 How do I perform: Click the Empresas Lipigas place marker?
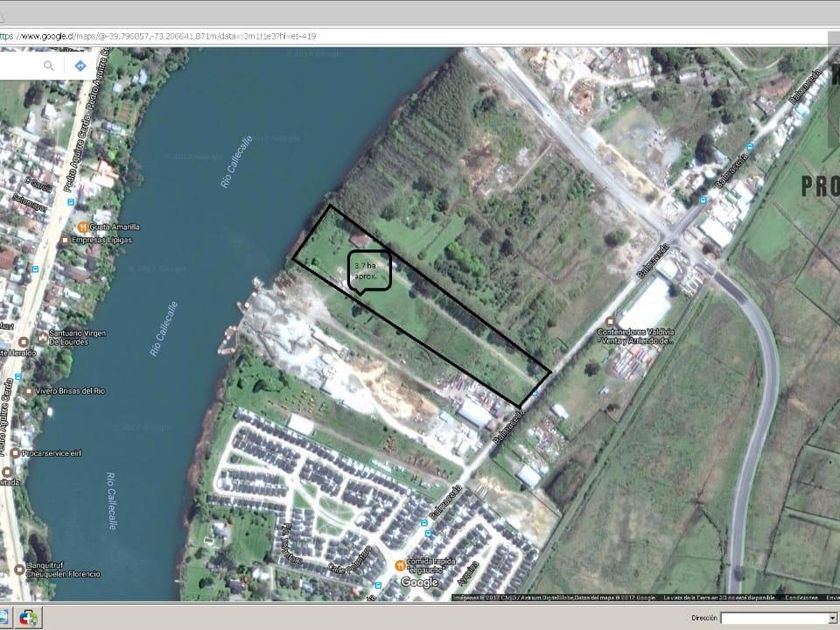pyautogui.click(x=65, y=240)
